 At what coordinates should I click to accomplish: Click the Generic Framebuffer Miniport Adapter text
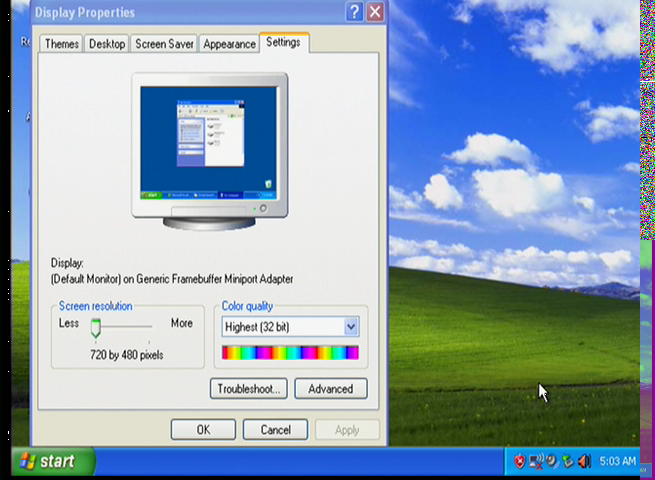(215, 279)
